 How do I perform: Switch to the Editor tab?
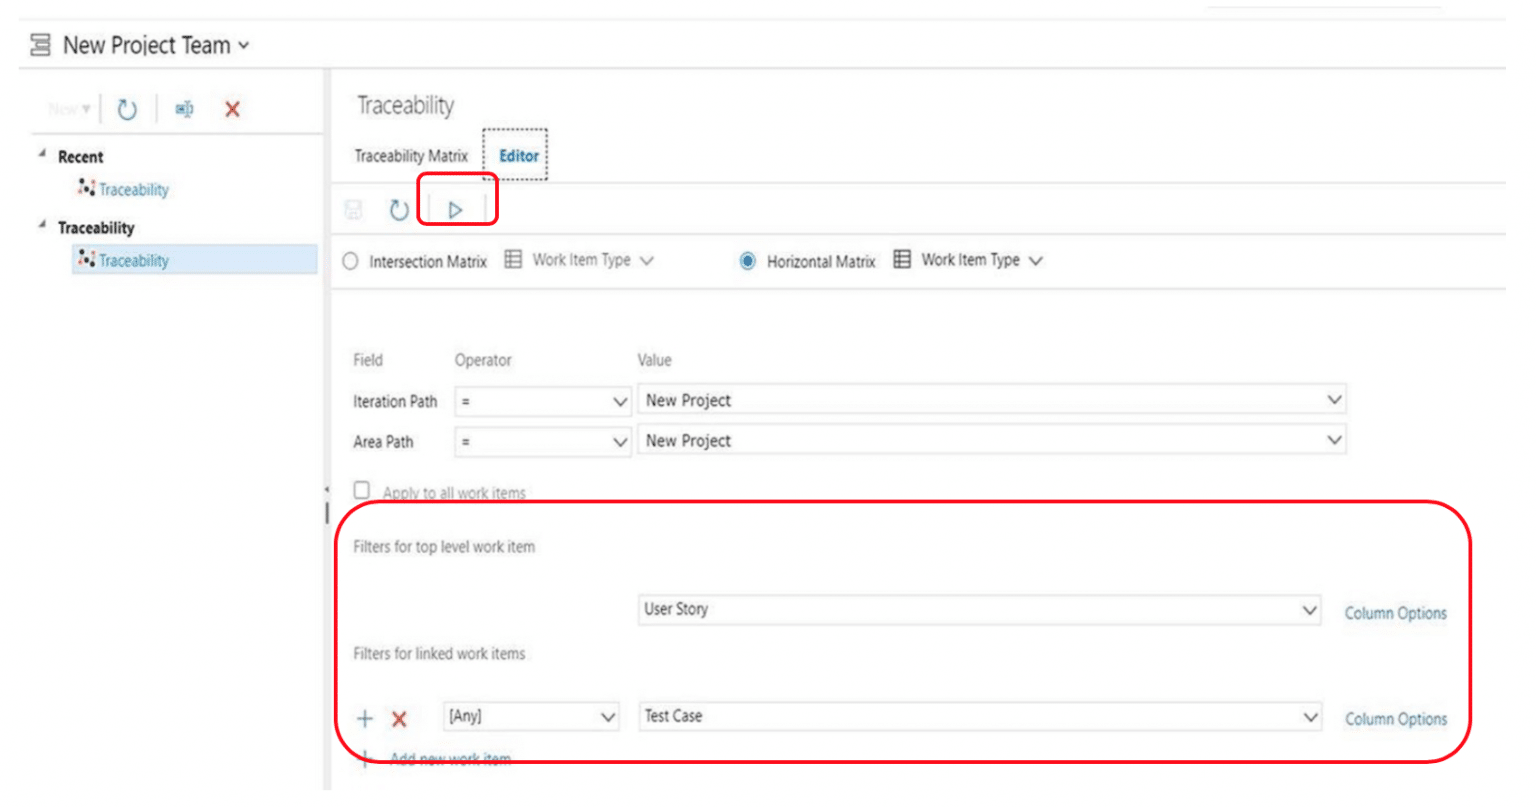518,156
